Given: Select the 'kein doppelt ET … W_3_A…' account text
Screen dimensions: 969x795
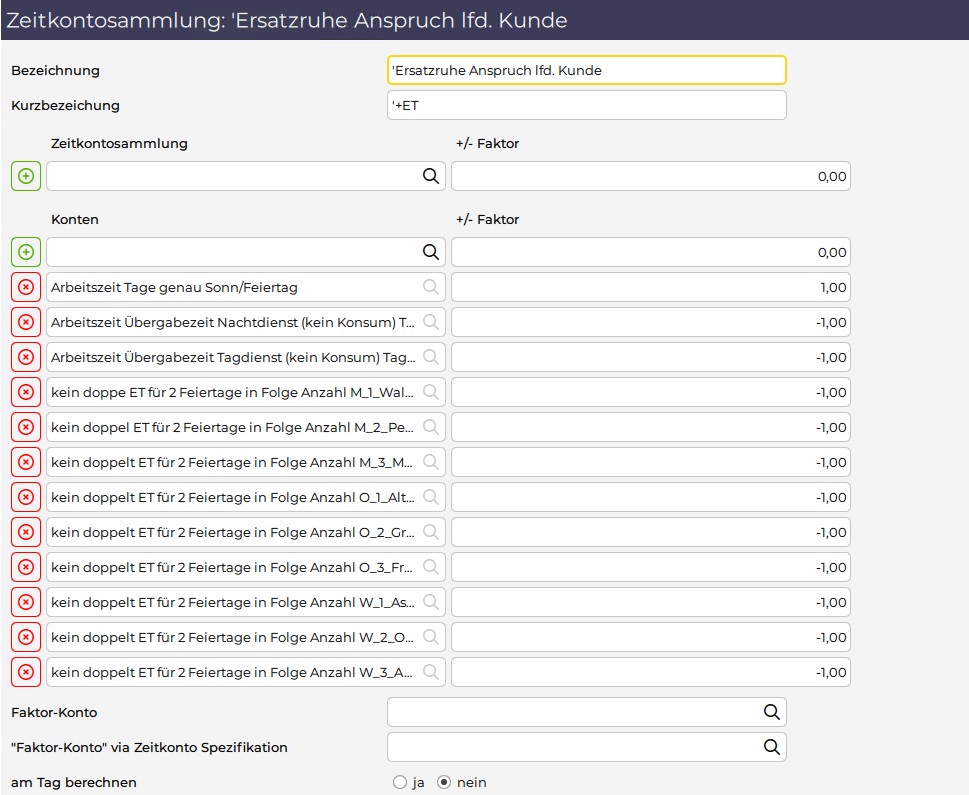Looking at the screenshot, I should coord(232,673).
